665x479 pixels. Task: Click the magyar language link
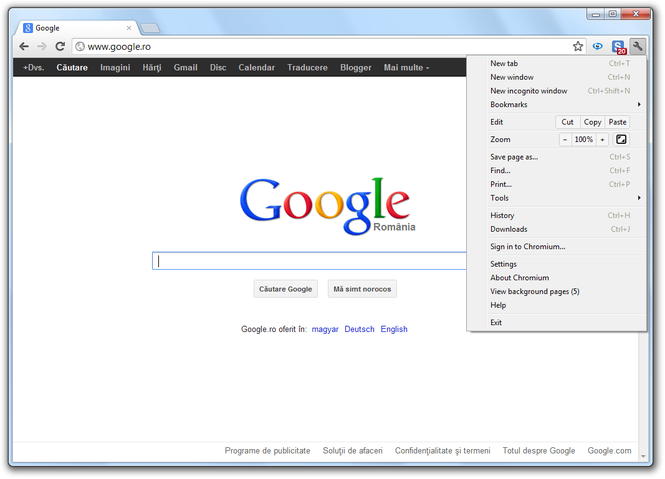[x=325, y=329]
